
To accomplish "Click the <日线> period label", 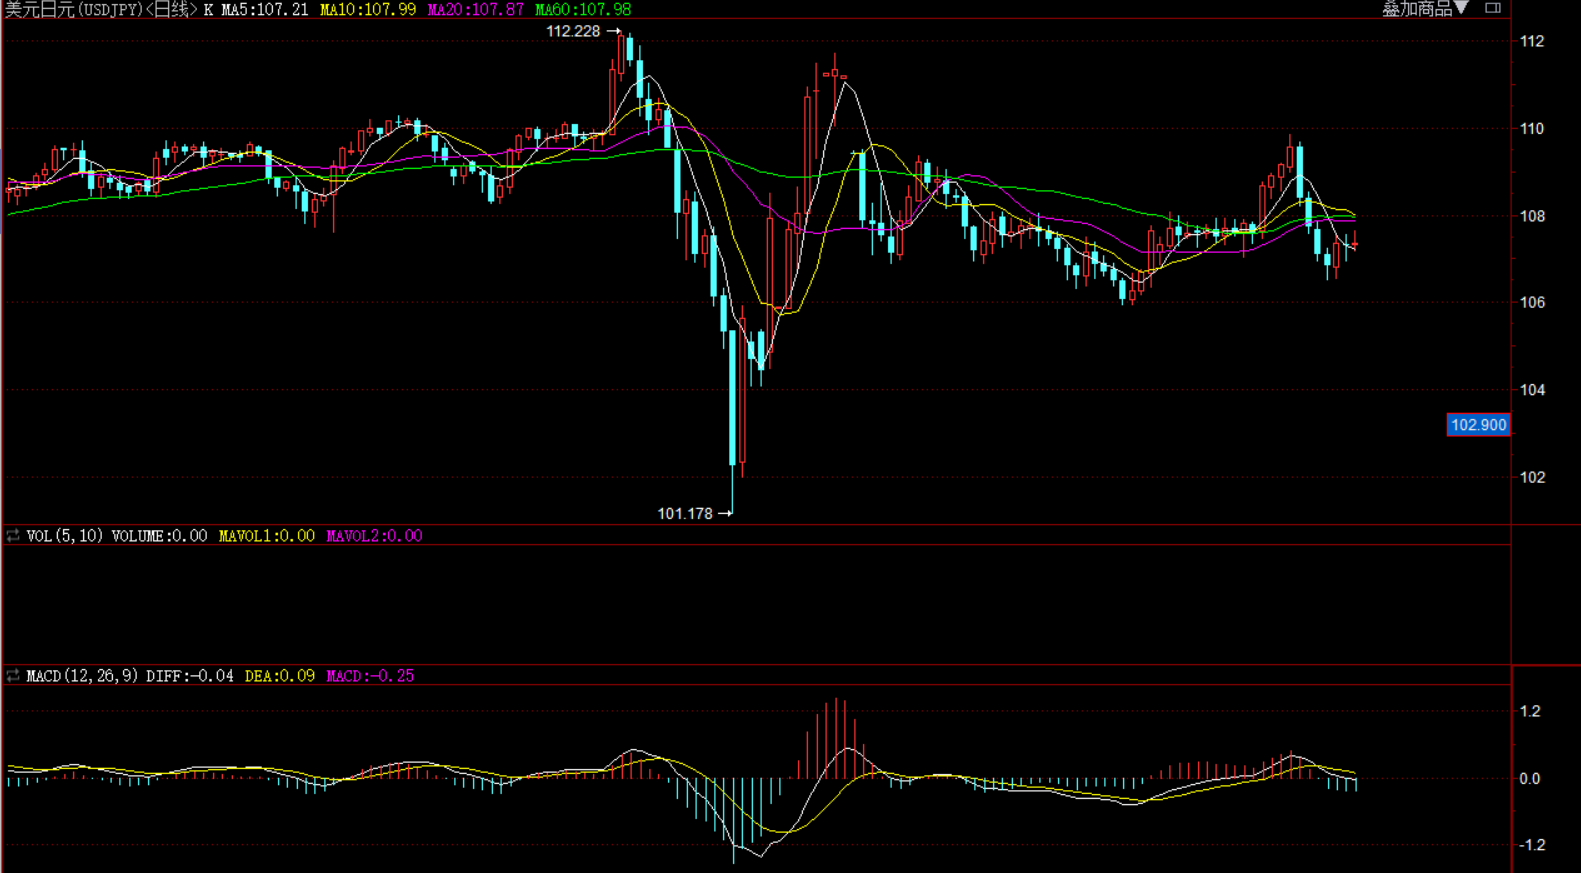I will [x=170, y=10].
